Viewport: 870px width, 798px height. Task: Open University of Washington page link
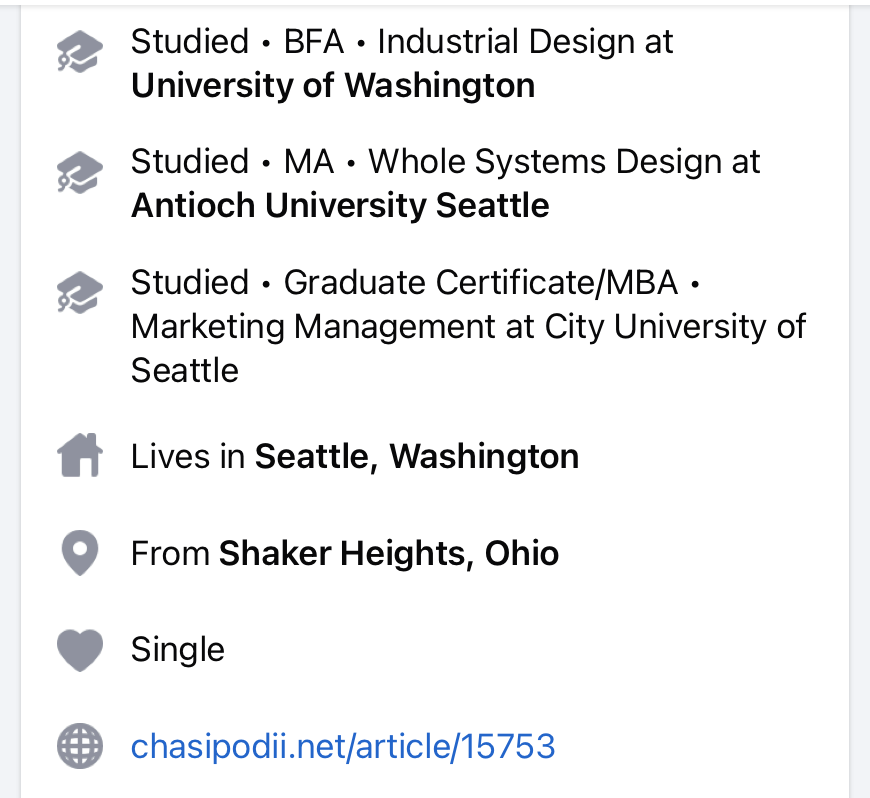point(333,86)
